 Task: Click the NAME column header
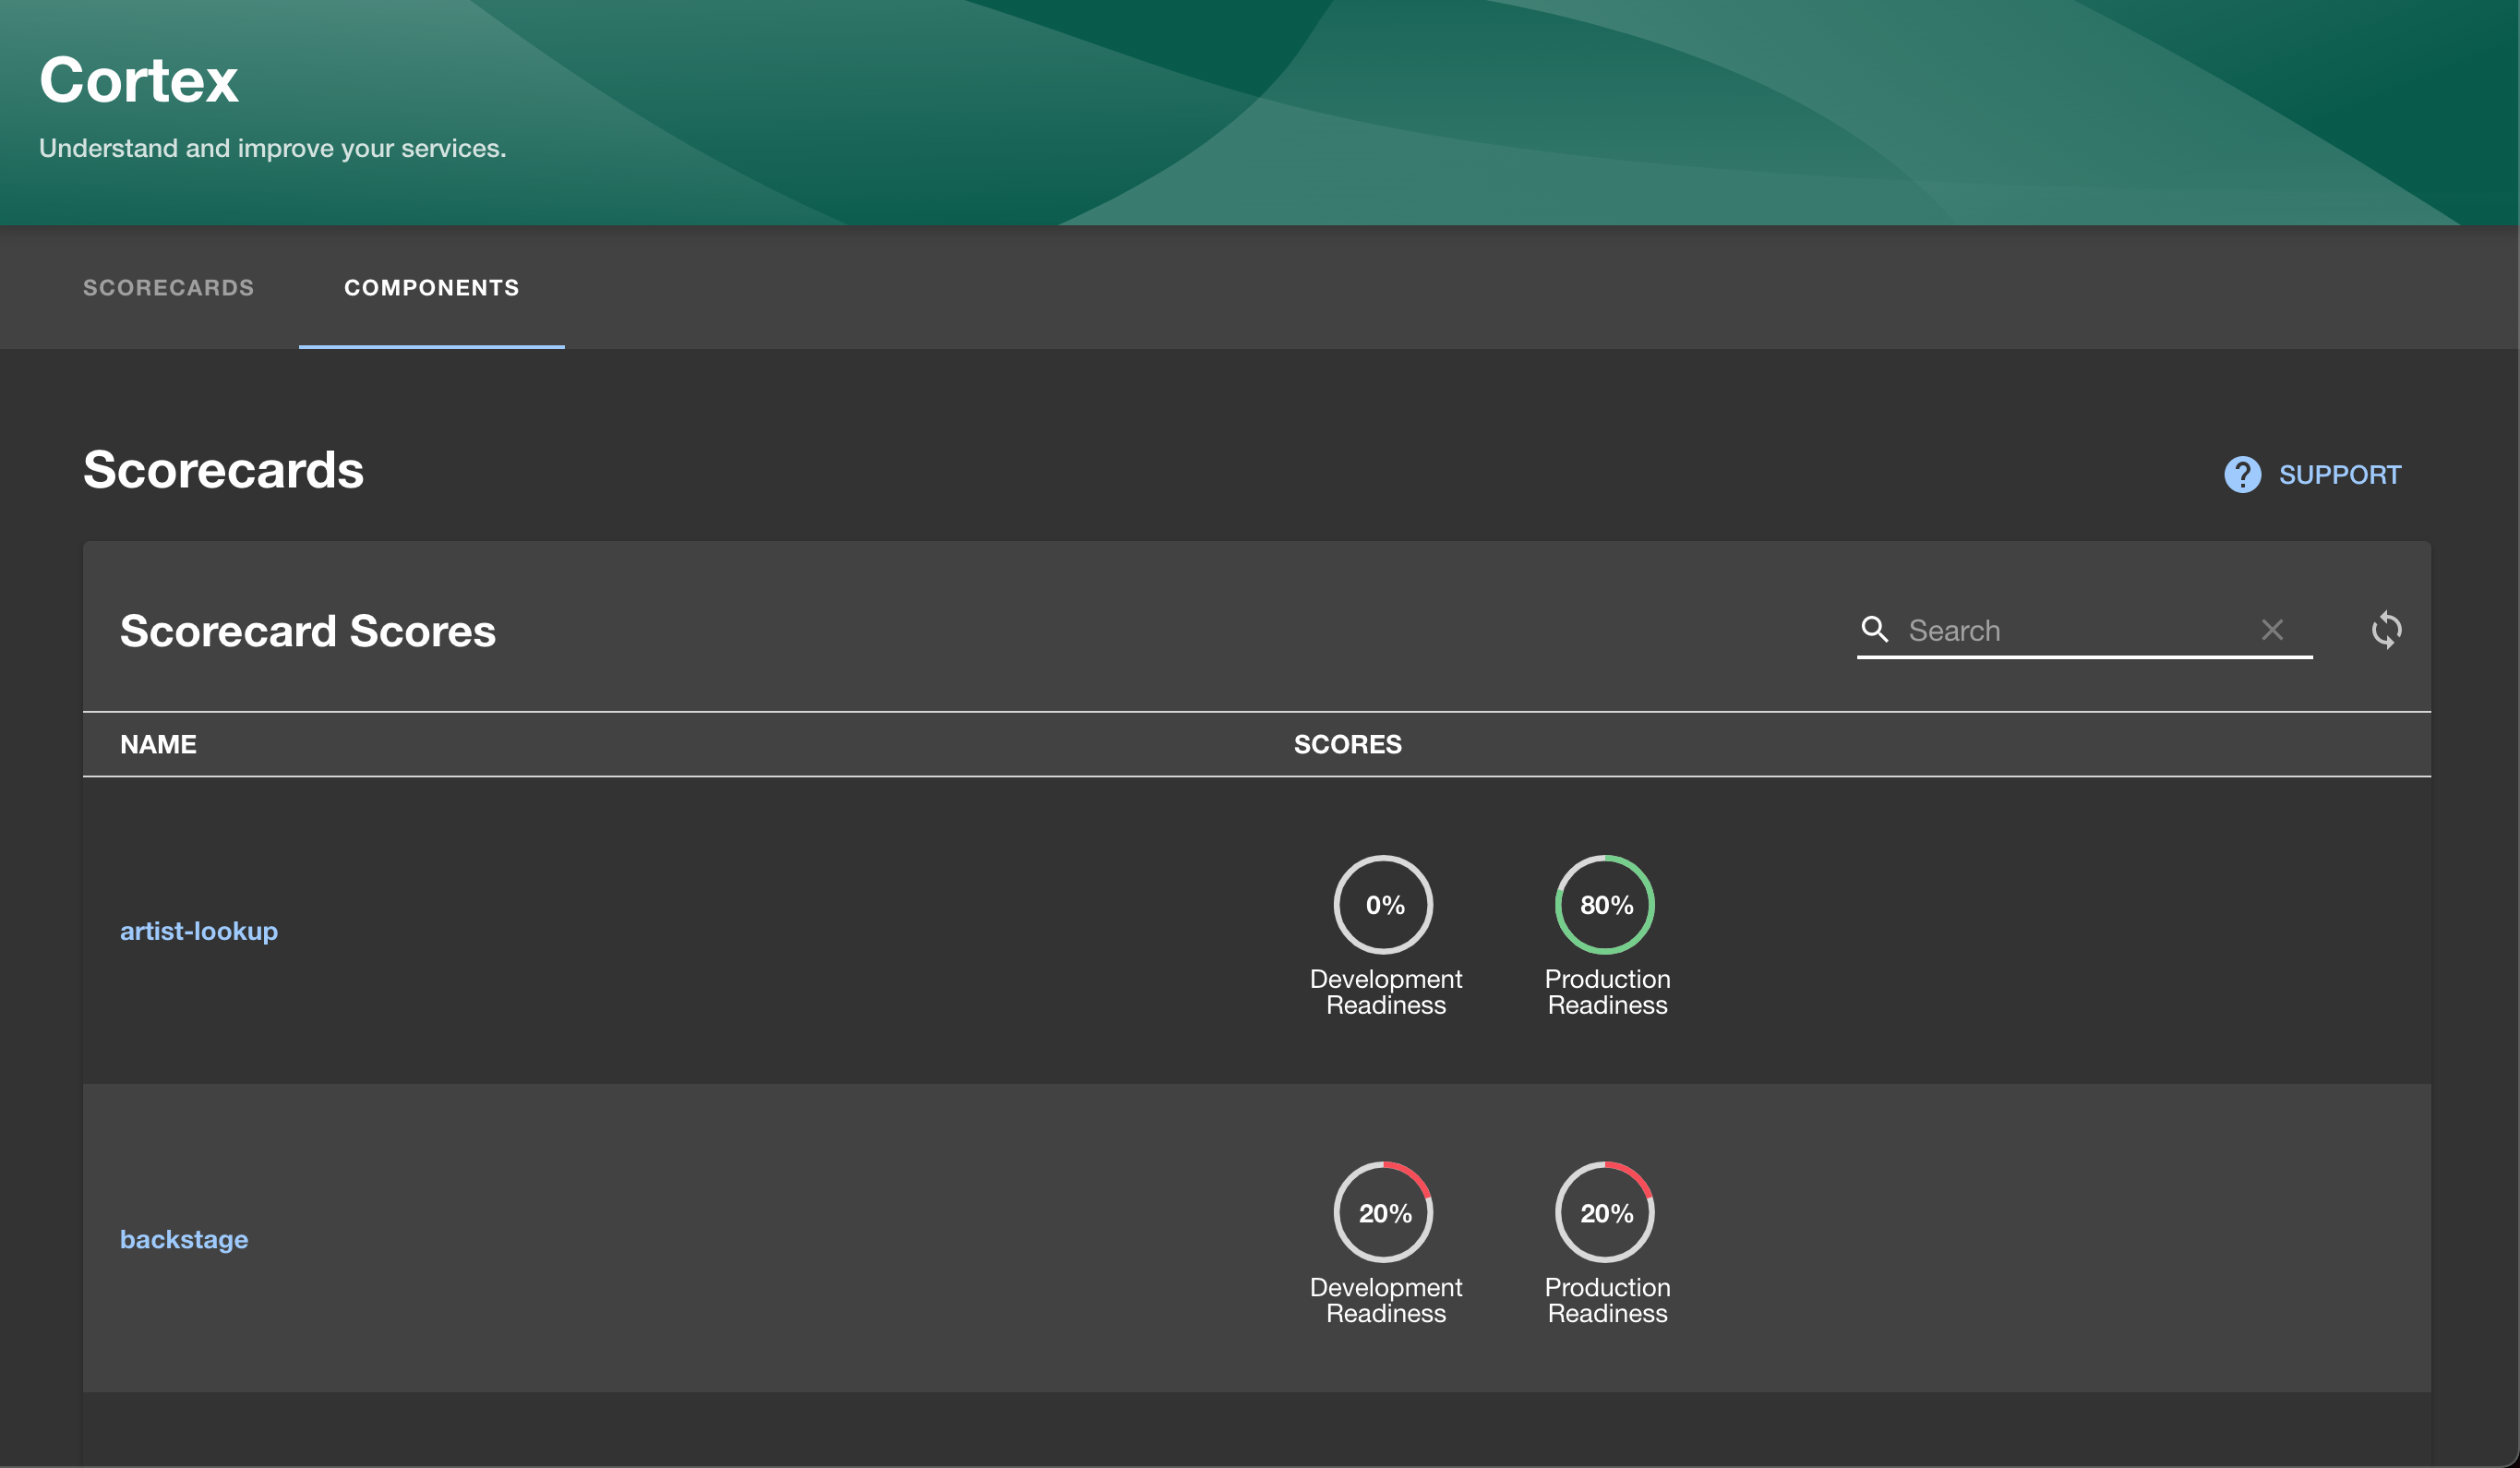tap(158, 744)
